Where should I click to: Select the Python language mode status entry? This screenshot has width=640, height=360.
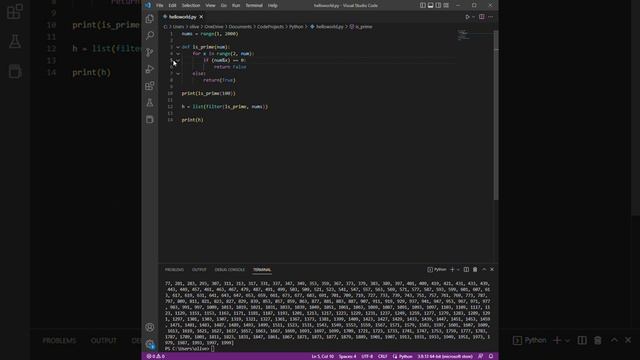point(403,356)
